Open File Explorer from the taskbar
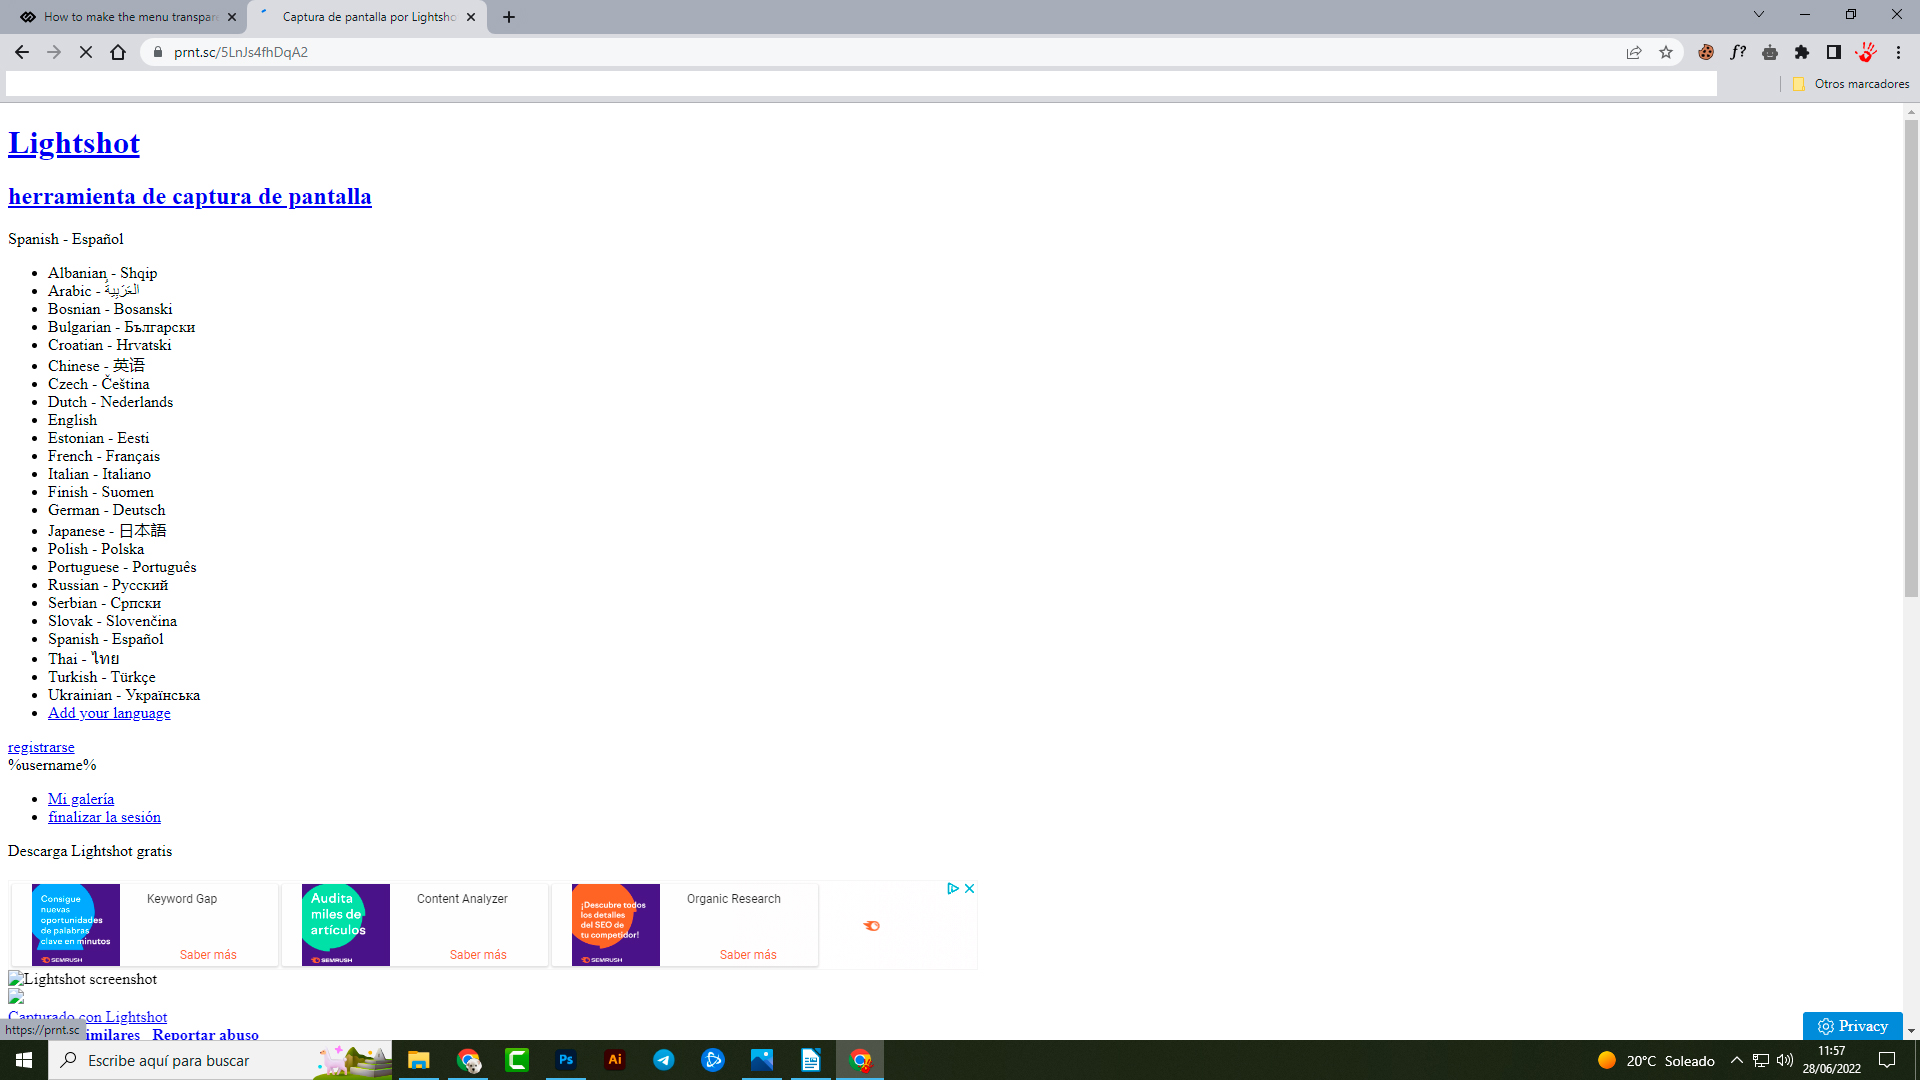The image size is (1920, 1080). click(x=419, y=1060)
